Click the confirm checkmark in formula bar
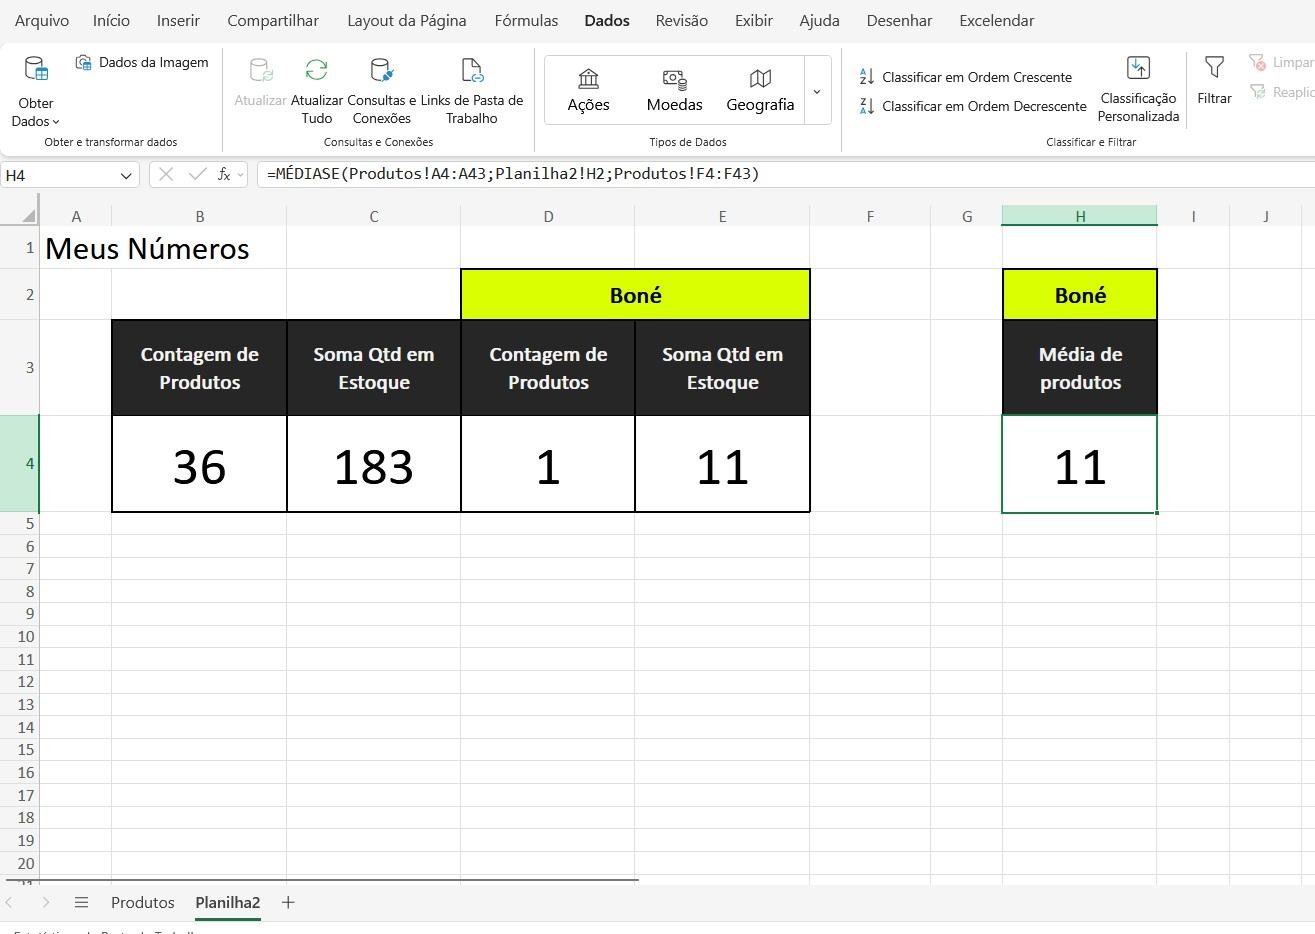This screenshot has width=1315, height=934. [x=197, y=174]
